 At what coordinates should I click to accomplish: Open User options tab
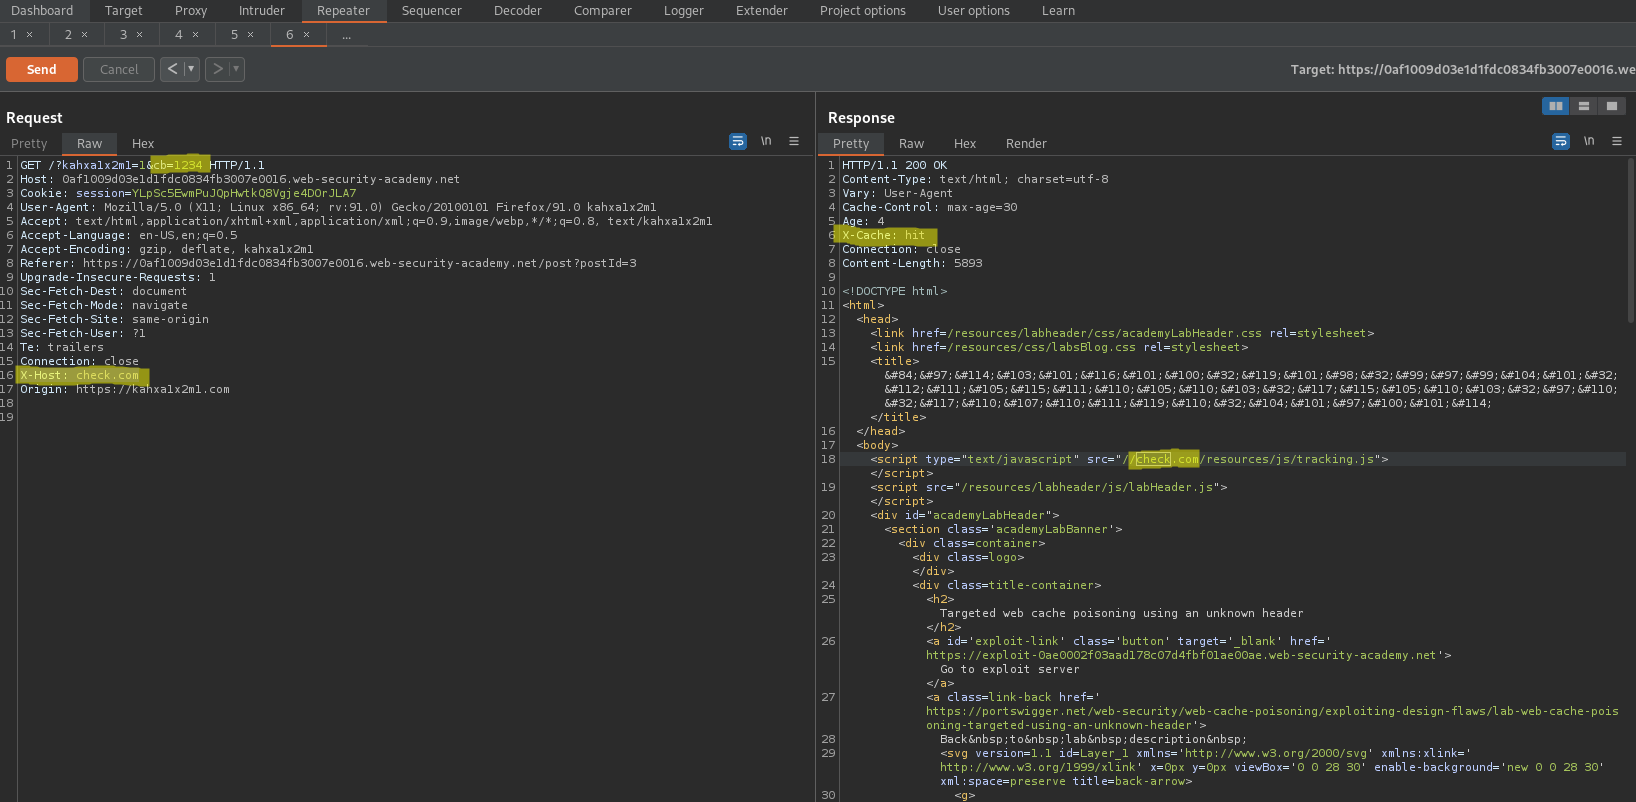(974, 11)
